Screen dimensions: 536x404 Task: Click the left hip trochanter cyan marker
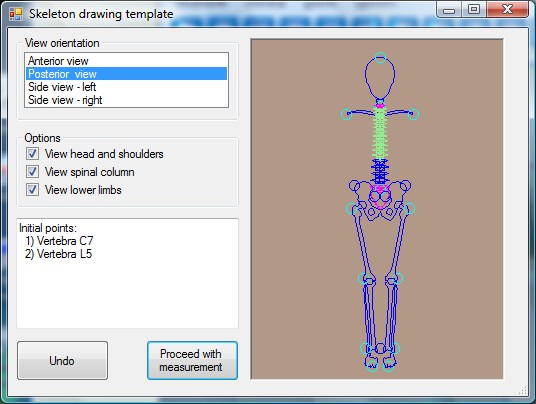(351, 208)
